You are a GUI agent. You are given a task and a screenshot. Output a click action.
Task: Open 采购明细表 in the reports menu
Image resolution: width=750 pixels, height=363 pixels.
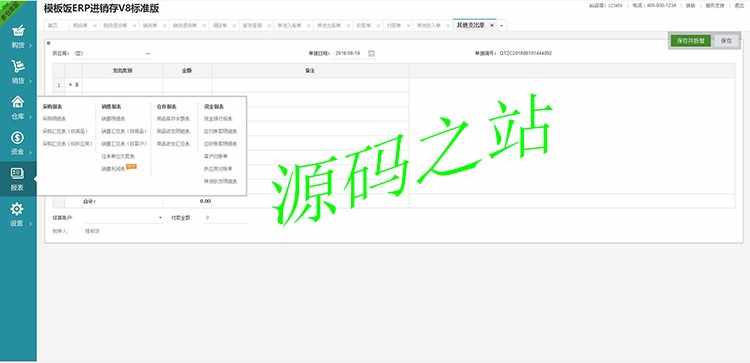pos(54,118)
